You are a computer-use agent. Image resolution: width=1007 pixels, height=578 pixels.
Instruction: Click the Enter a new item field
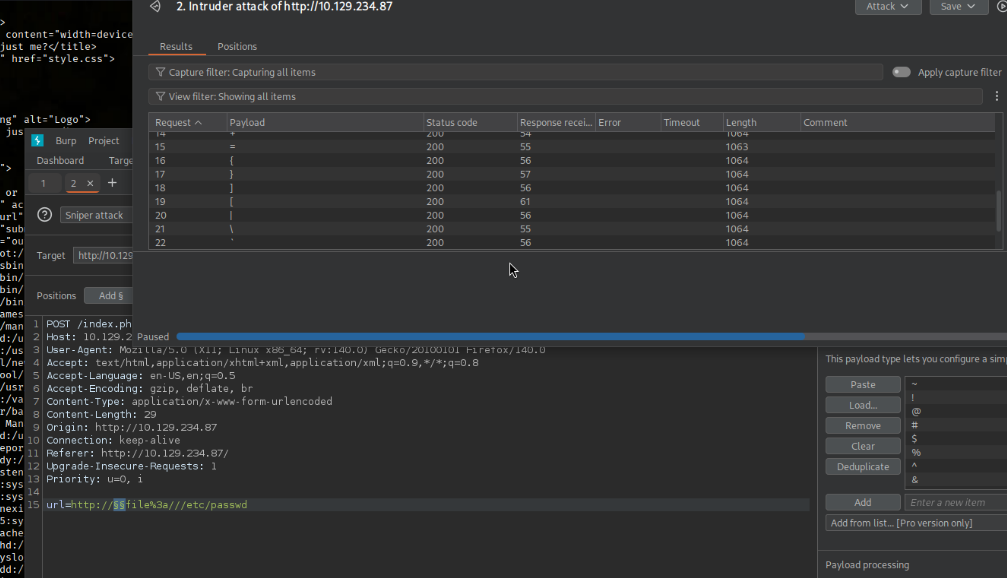(x=956, y=502)
